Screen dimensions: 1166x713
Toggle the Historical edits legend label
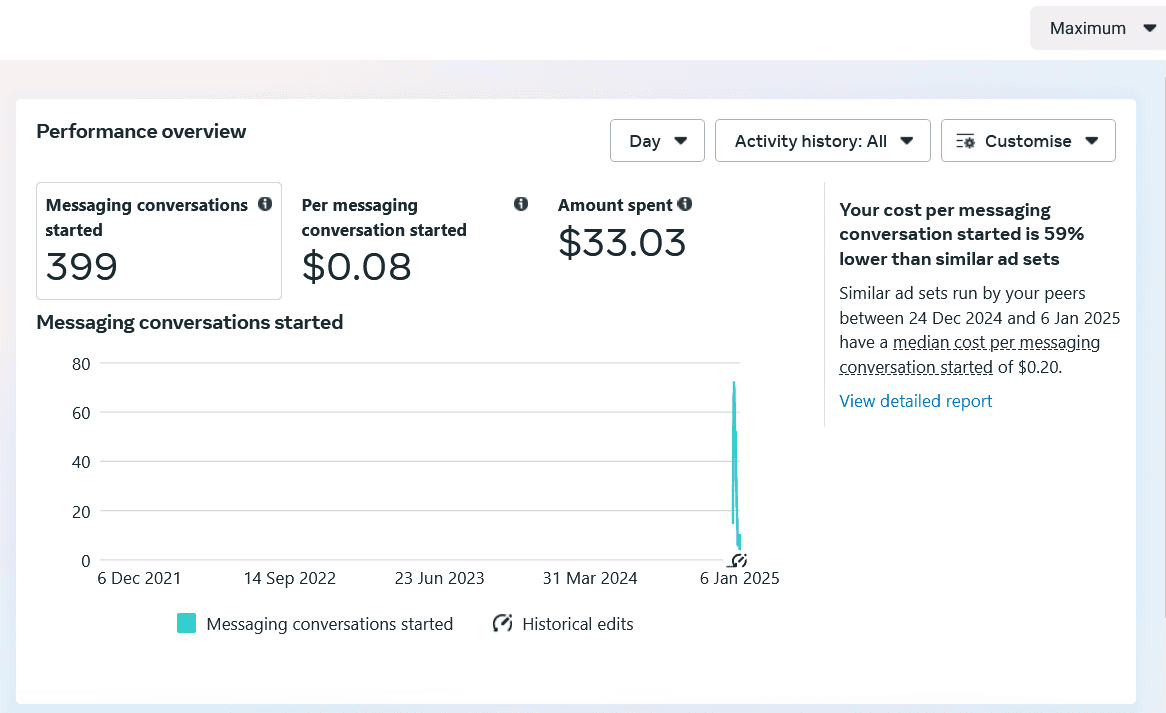[578, 624]
